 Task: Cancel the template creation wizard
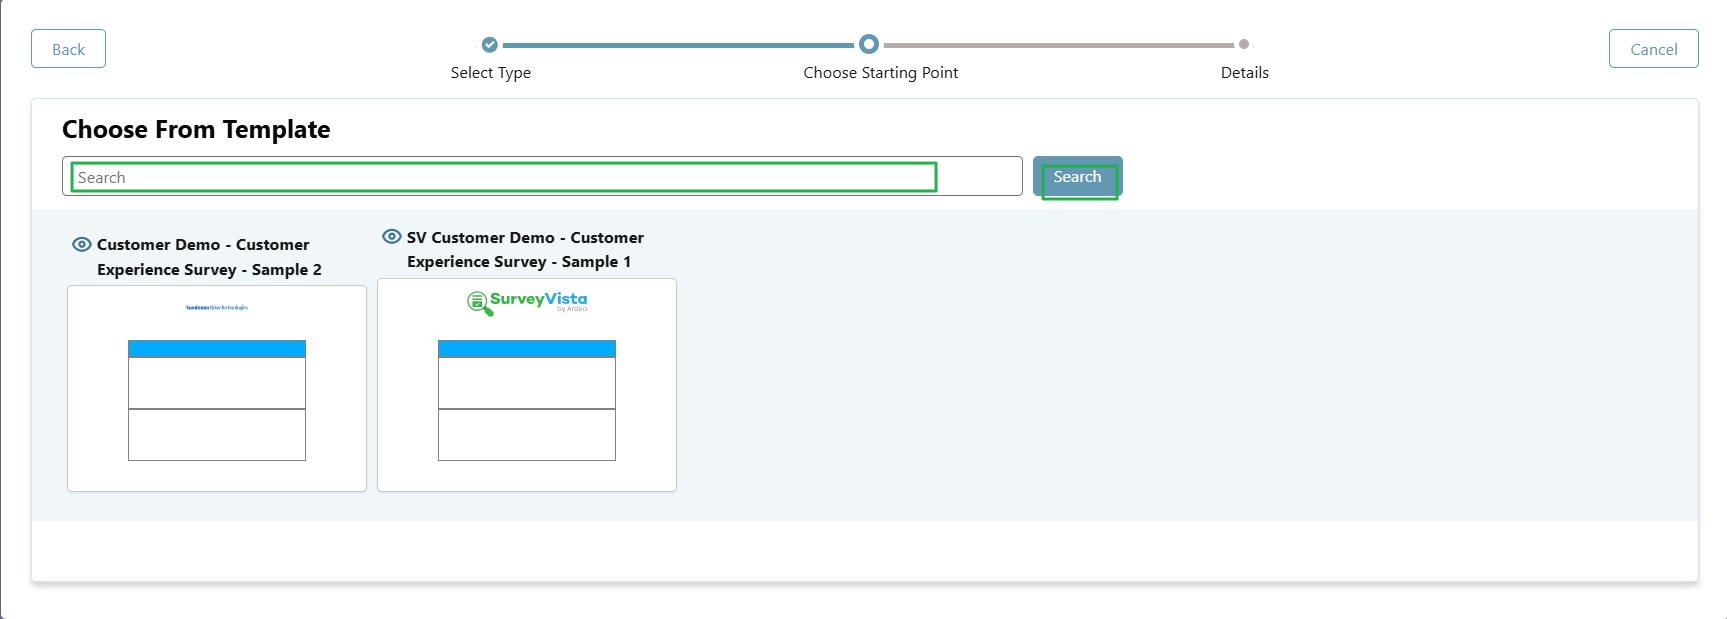point(1653,48)
